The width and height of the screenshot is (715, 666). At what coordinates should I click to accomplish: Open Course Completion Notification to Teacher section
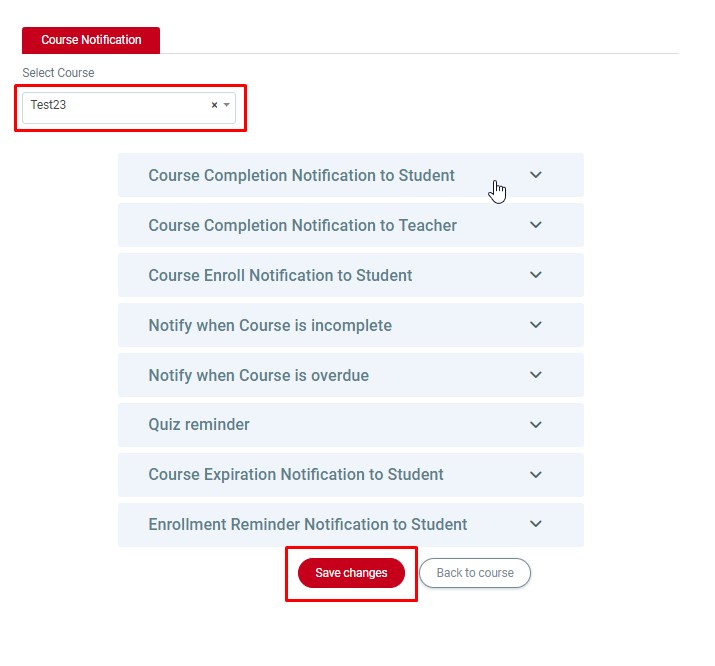pyautogui.click(x=302, y=225)
